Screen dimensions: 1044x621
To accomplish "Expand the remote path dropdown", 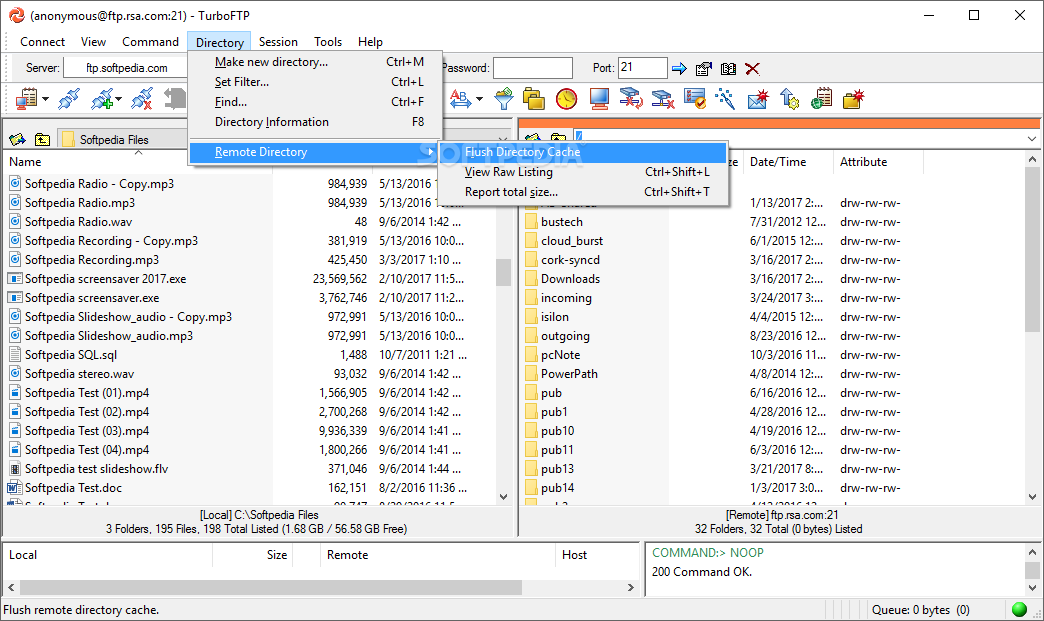I will click(1031, 138).
